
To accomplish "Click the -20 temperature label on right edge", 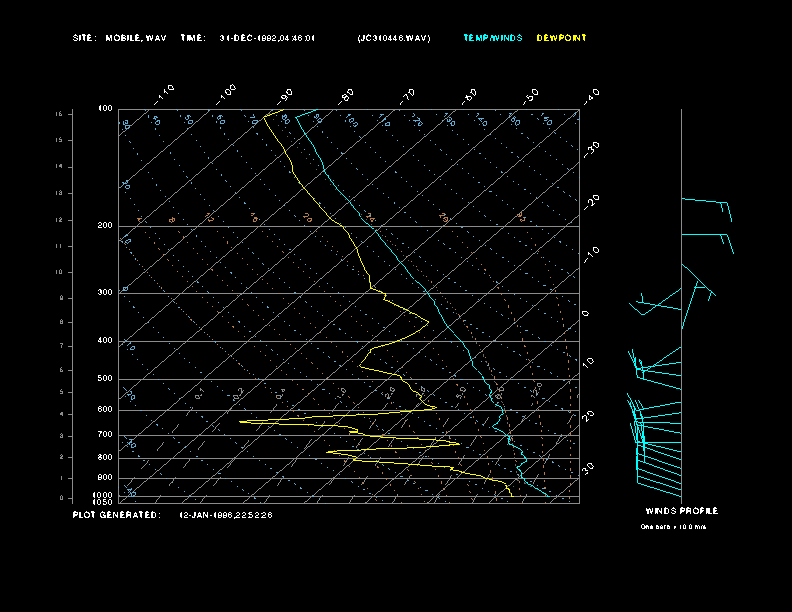I will click(x=592, y=201).
